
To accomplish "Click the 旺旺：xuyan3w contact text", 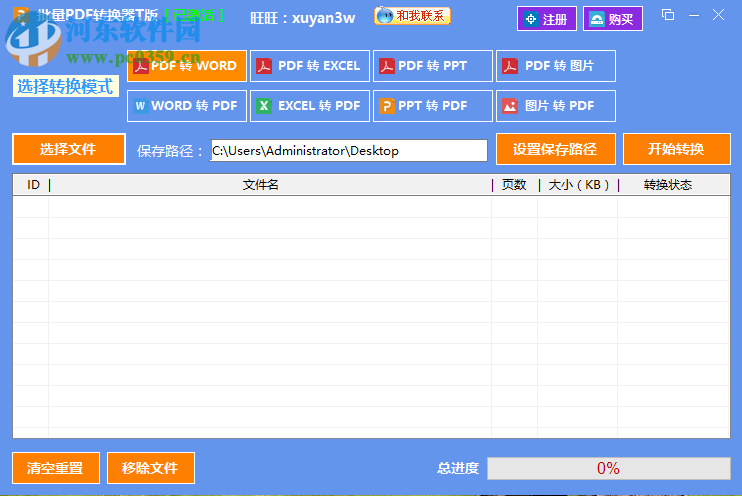I will tap(303, 18).
